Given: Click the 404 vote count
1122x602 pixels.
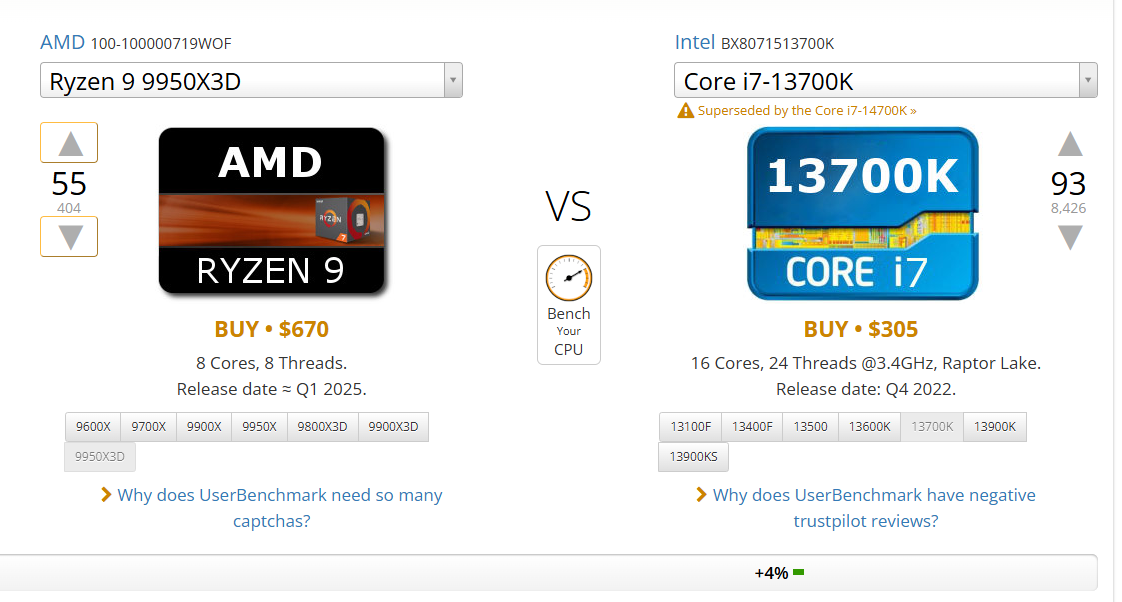Looking at the screenshot, I should (x=69, y=208).
